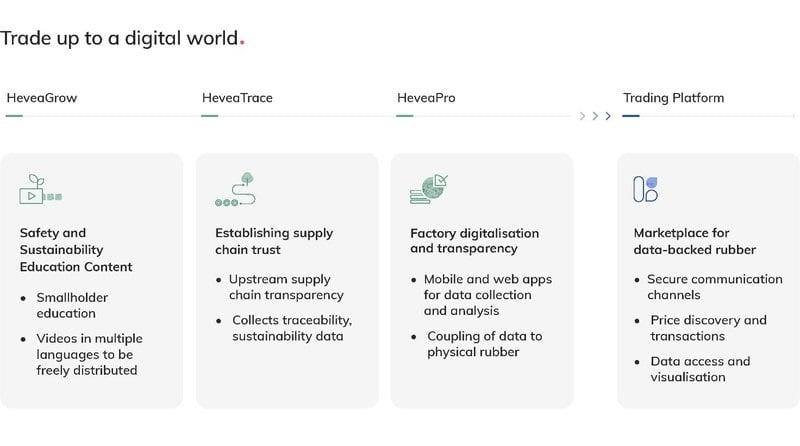Click the Smallholder education bullet point

(72, 307)
